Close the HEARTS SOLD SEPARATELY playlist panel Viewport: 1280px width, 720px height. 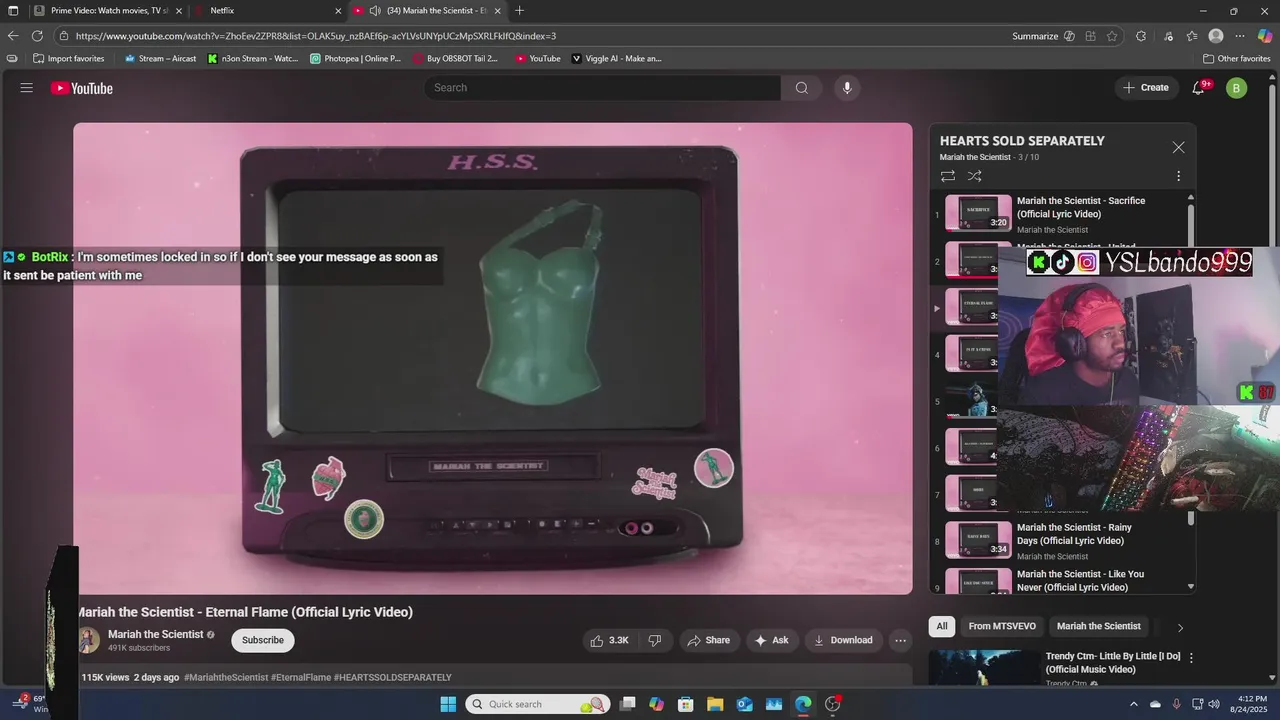pos(1178,147)
